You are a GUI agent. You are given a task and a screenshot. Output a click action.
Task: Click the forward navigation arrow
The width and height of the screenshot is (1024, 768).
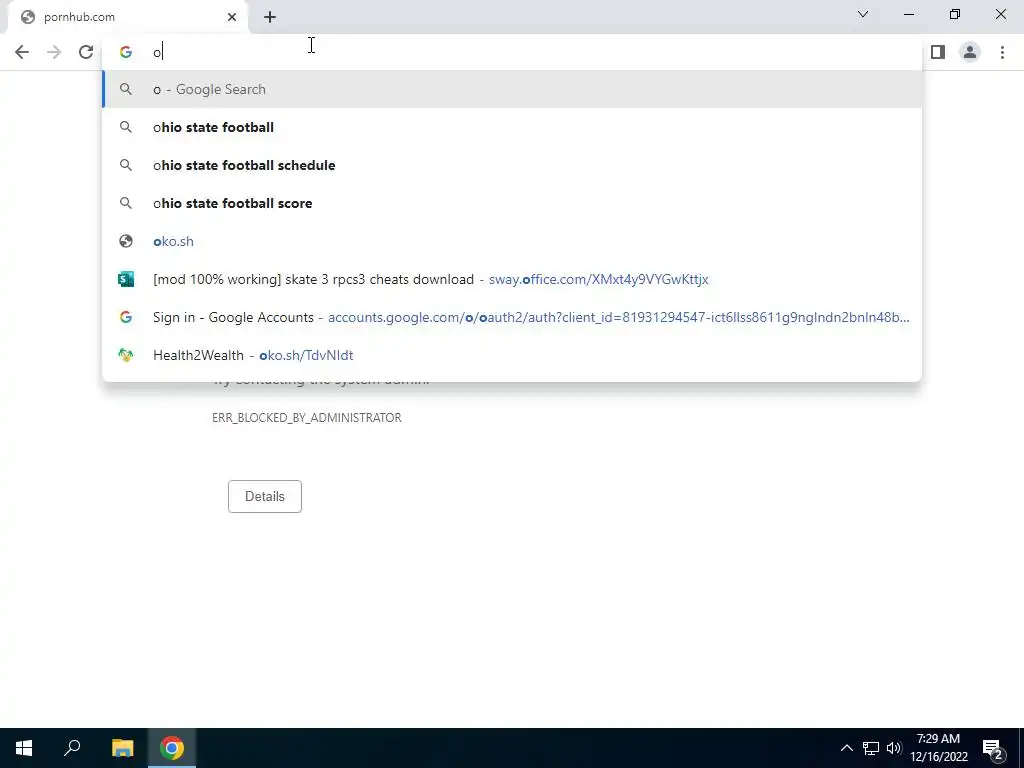click(x=54, y=52)
